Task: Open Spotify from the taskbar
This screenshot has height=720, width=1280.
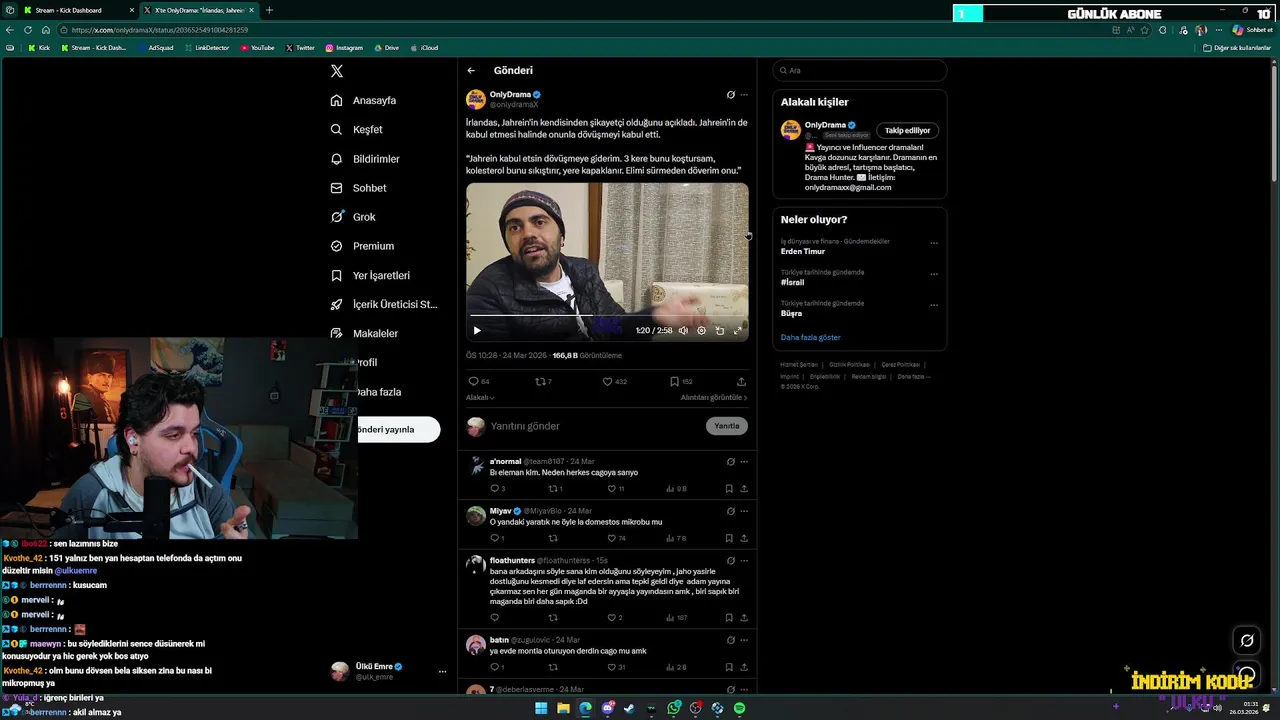Action: click(x=739, y=708)
